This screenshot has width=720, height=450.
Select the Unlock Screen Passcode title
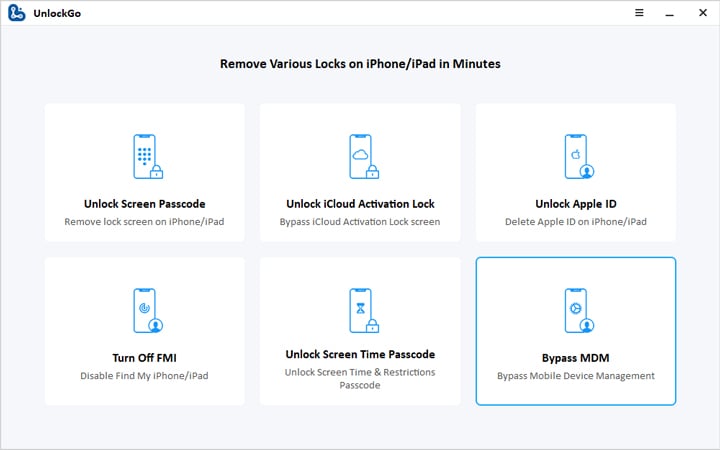[145, 204]
